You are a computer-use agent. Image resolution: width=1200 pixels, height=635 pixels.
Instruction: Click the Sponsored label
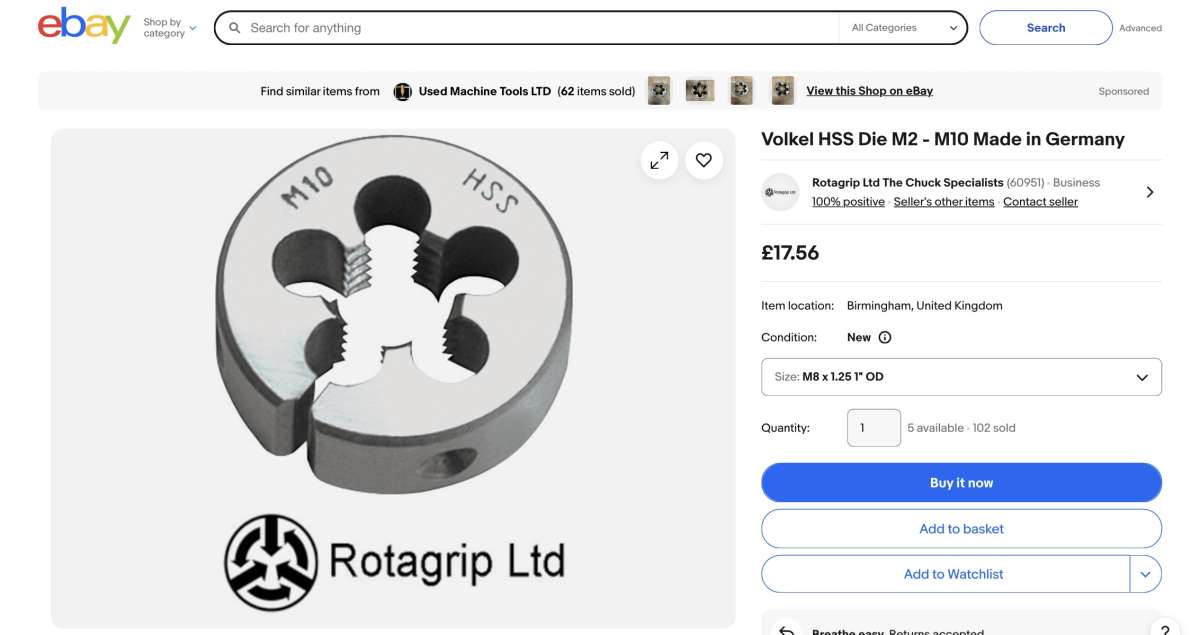tap(1124, 91)
